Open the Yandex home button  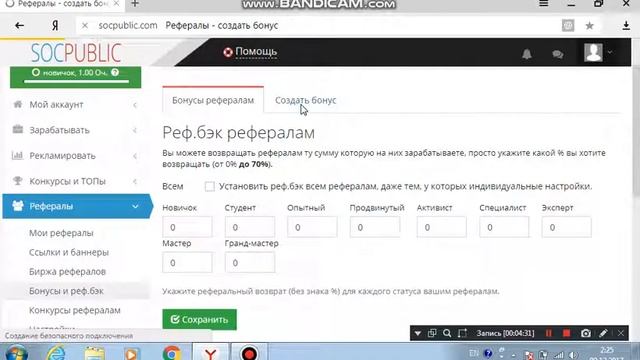tap(55, 26)
